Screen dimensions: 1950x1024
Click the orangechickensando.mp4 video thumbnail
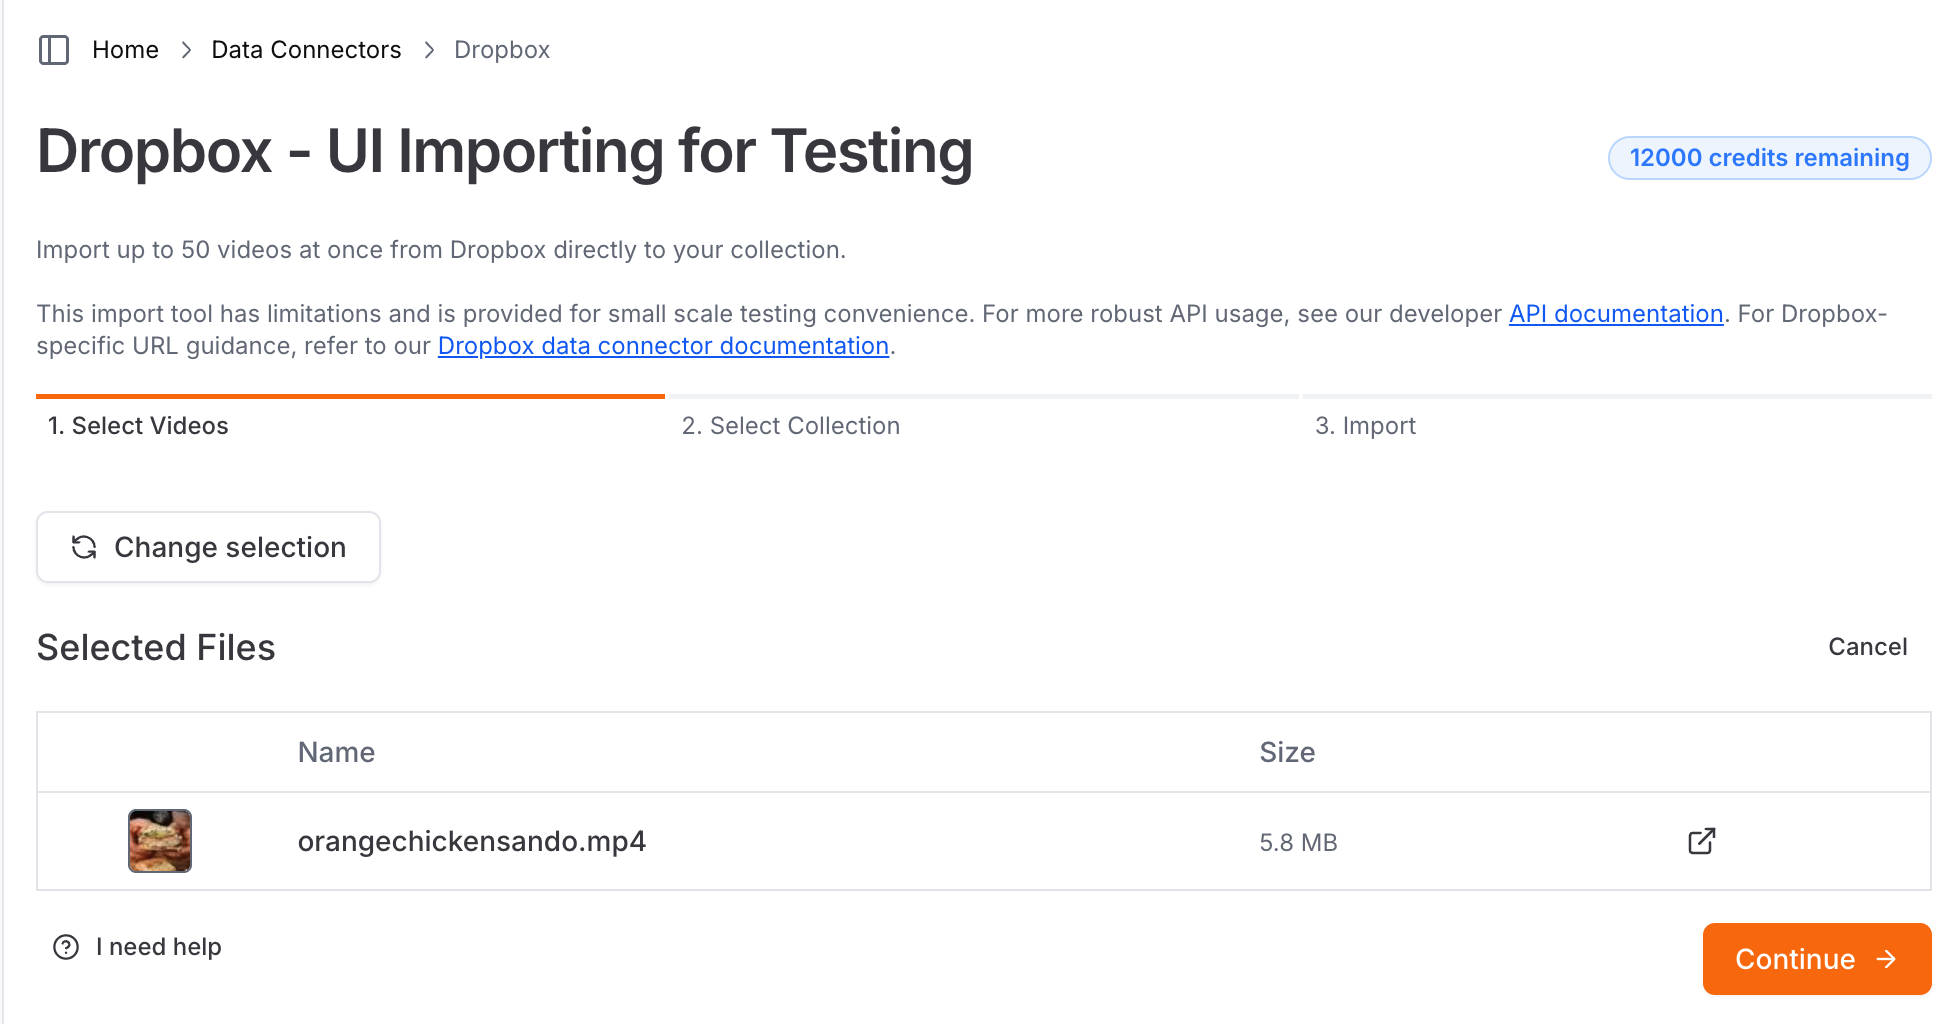pyautogui.click(x=160, y=841)
